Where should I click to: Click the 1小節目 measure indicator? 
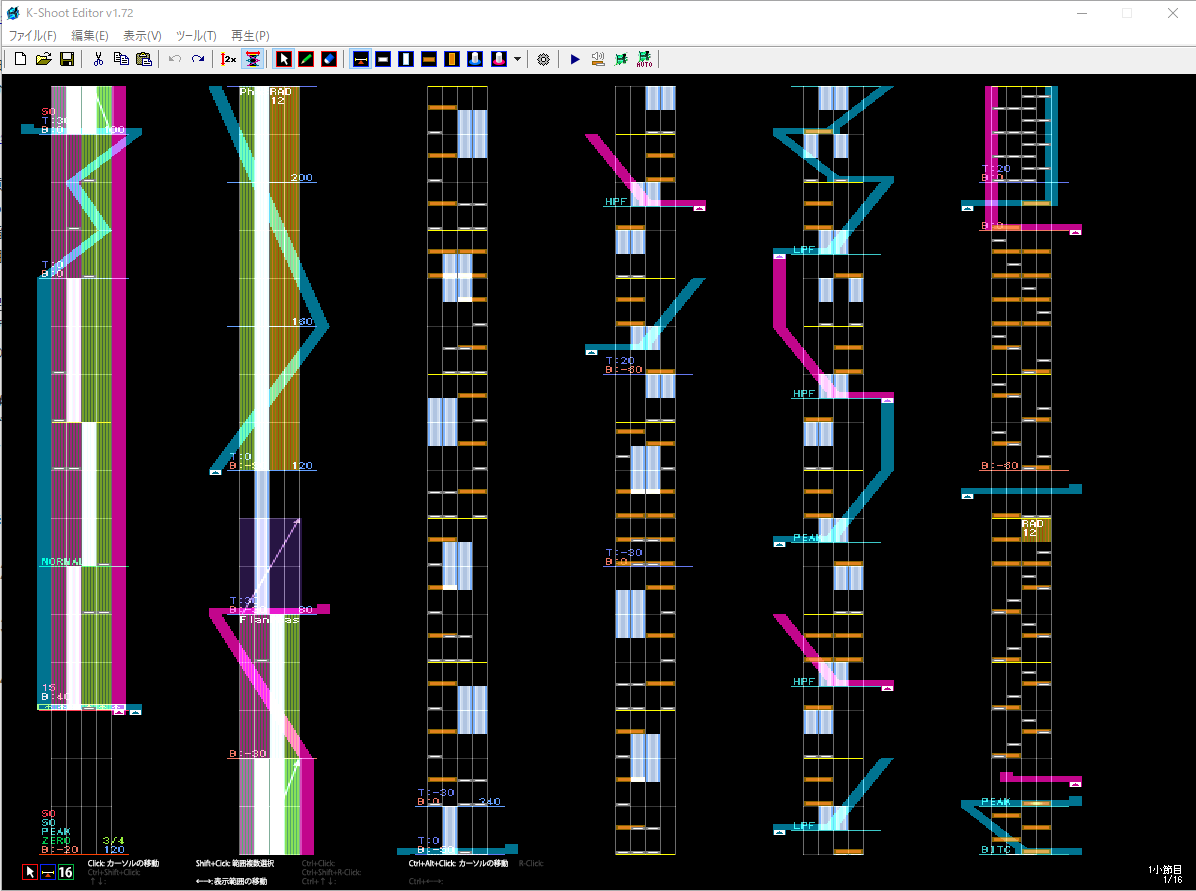click(x=1165, y=869)
